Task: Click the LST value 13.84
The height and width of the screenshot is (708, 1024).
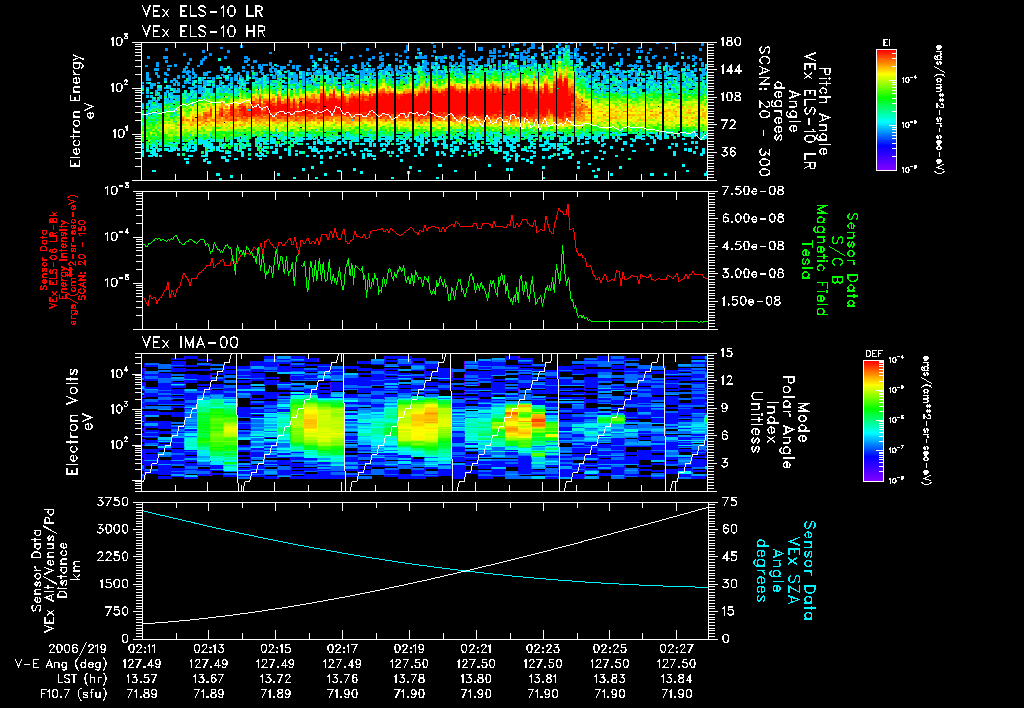Action: pyautogui.click(x=677, y=679)
